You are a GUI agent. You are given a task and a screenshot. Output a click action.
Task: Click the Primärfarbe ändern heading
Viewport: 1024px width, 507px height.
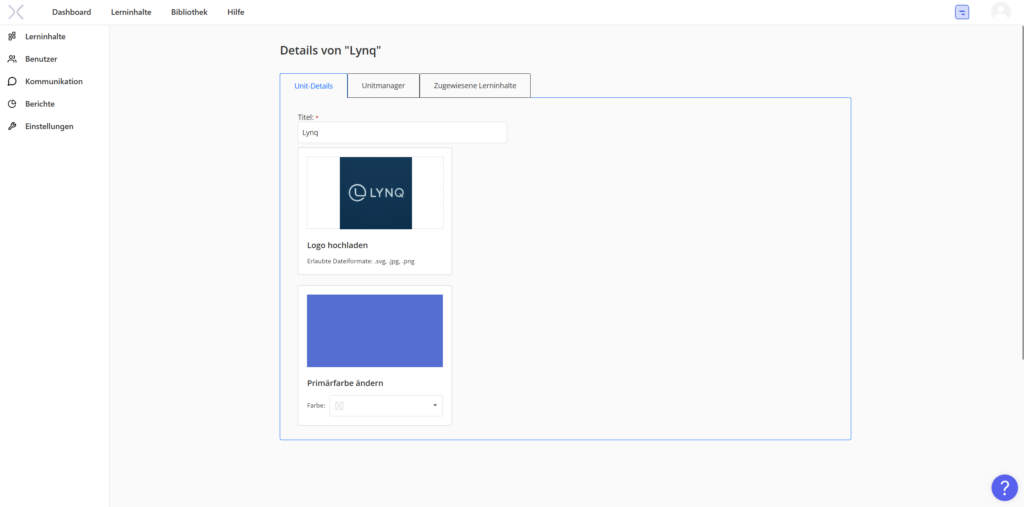[345, 383]
